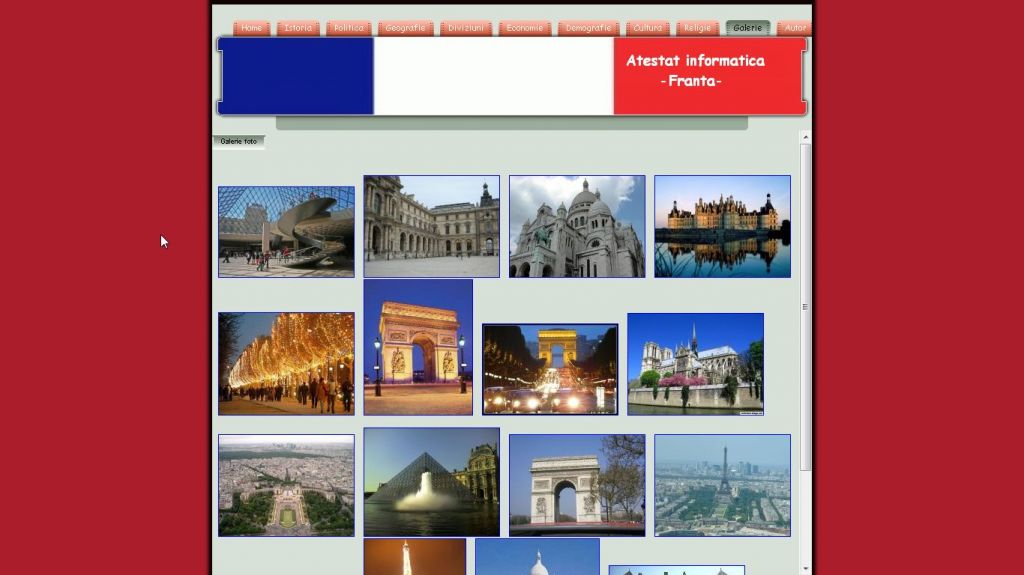Click the red Atestat informatica Franta banner

coord(709,76)
